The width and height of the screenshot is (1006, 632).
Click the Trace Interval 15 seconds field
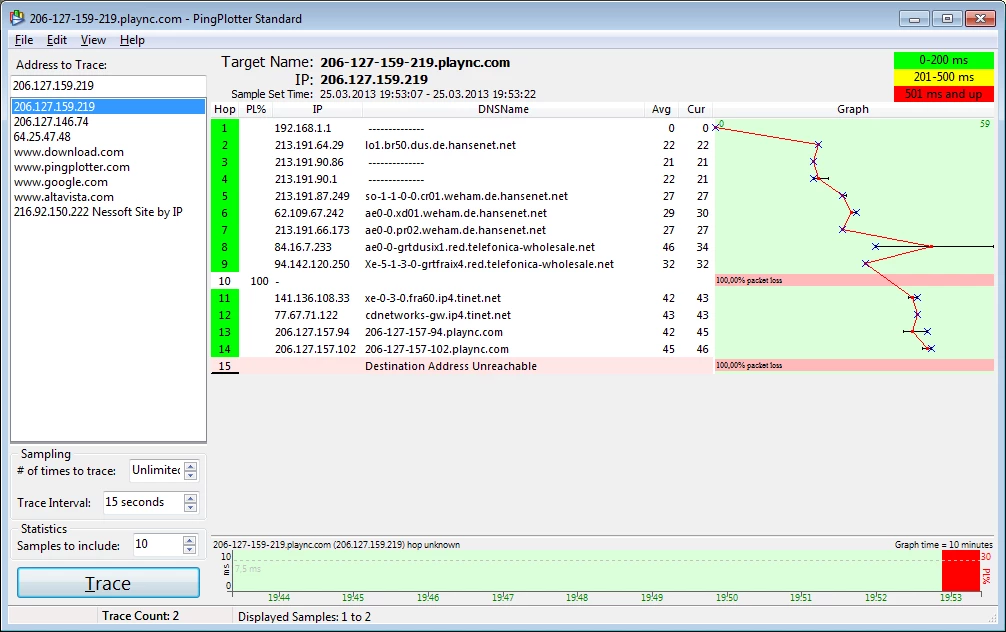click(x=144, y=502)
